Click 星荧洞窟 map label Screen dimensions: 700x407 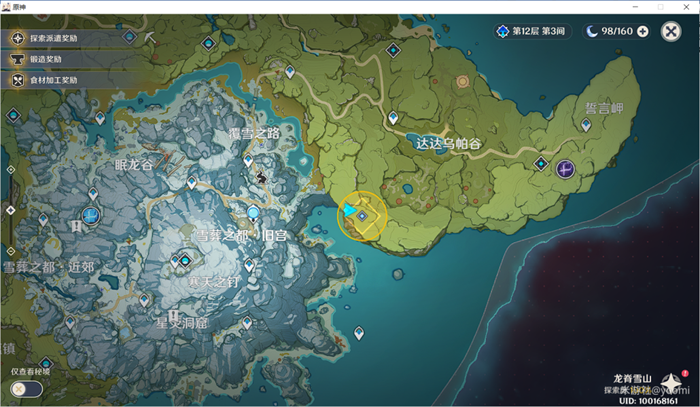[x=181, y=323]
